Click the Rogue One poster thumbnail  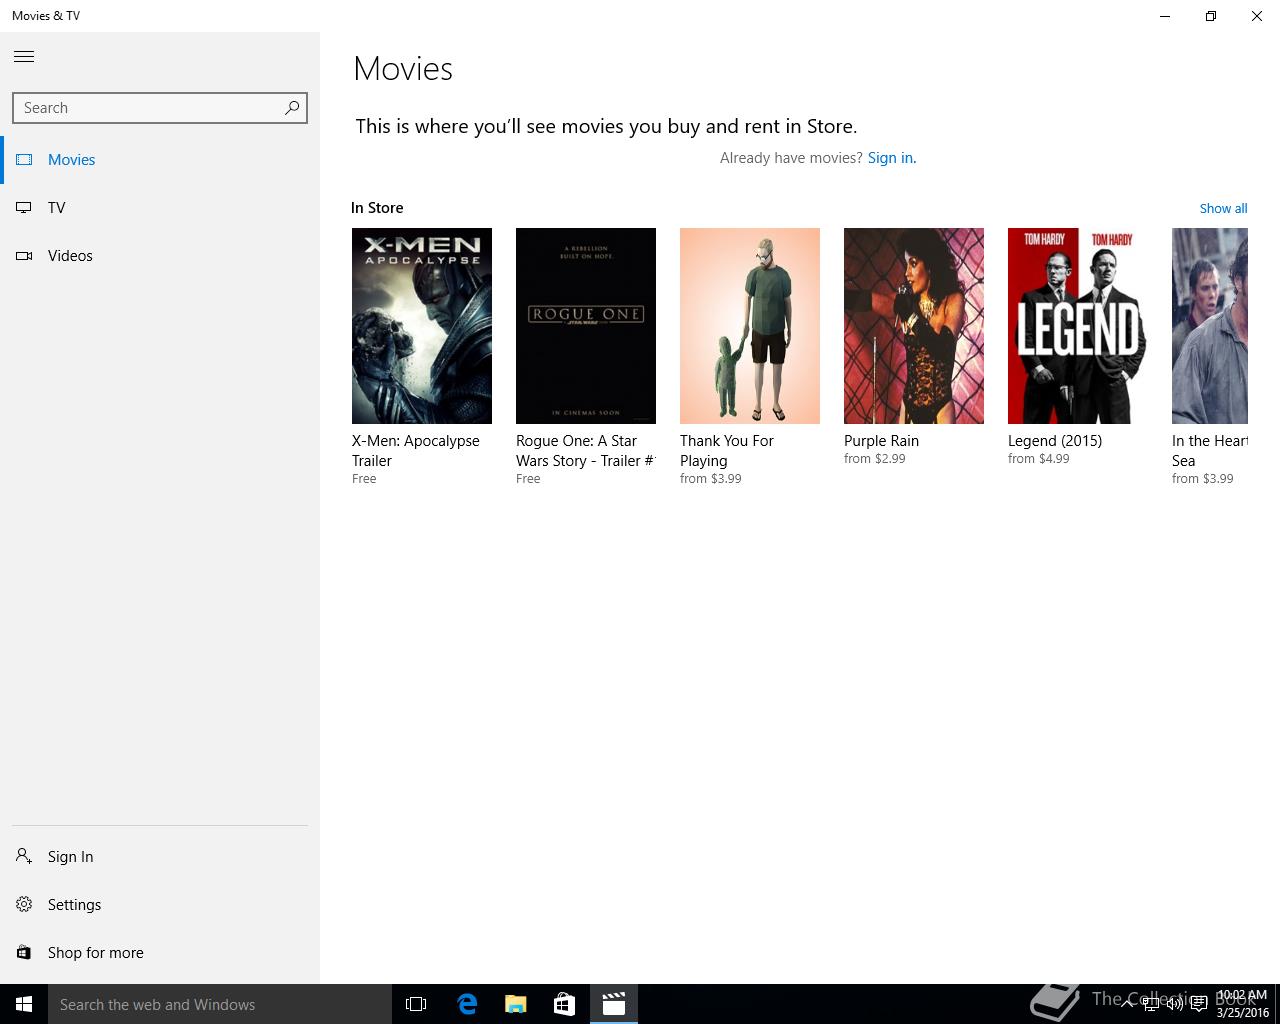point(586,326)
